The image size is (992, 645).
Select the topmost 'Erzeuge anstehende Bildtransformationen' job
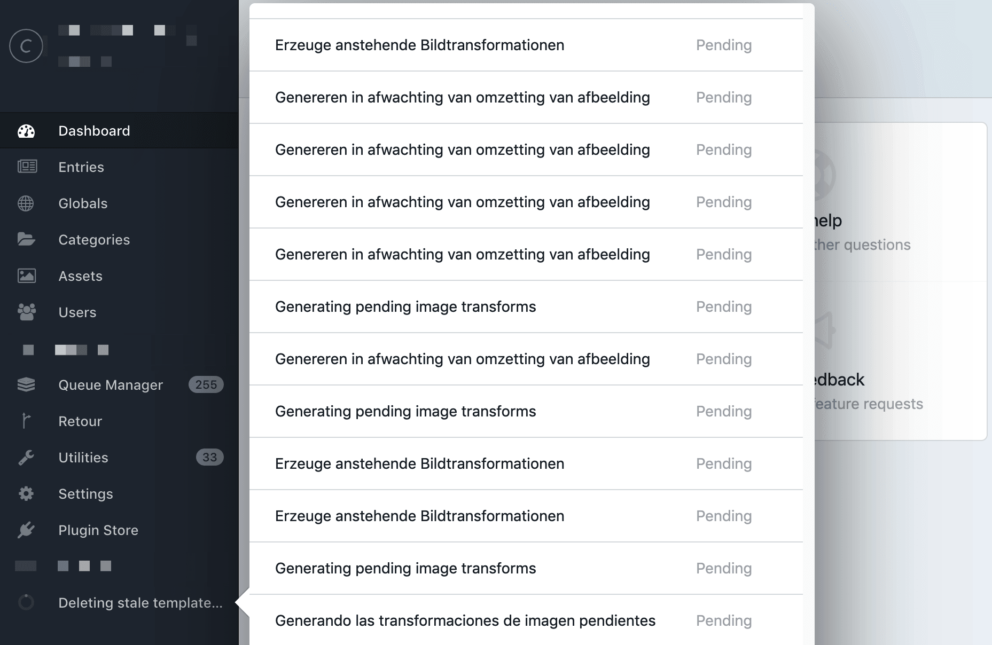tap(419, 45)
